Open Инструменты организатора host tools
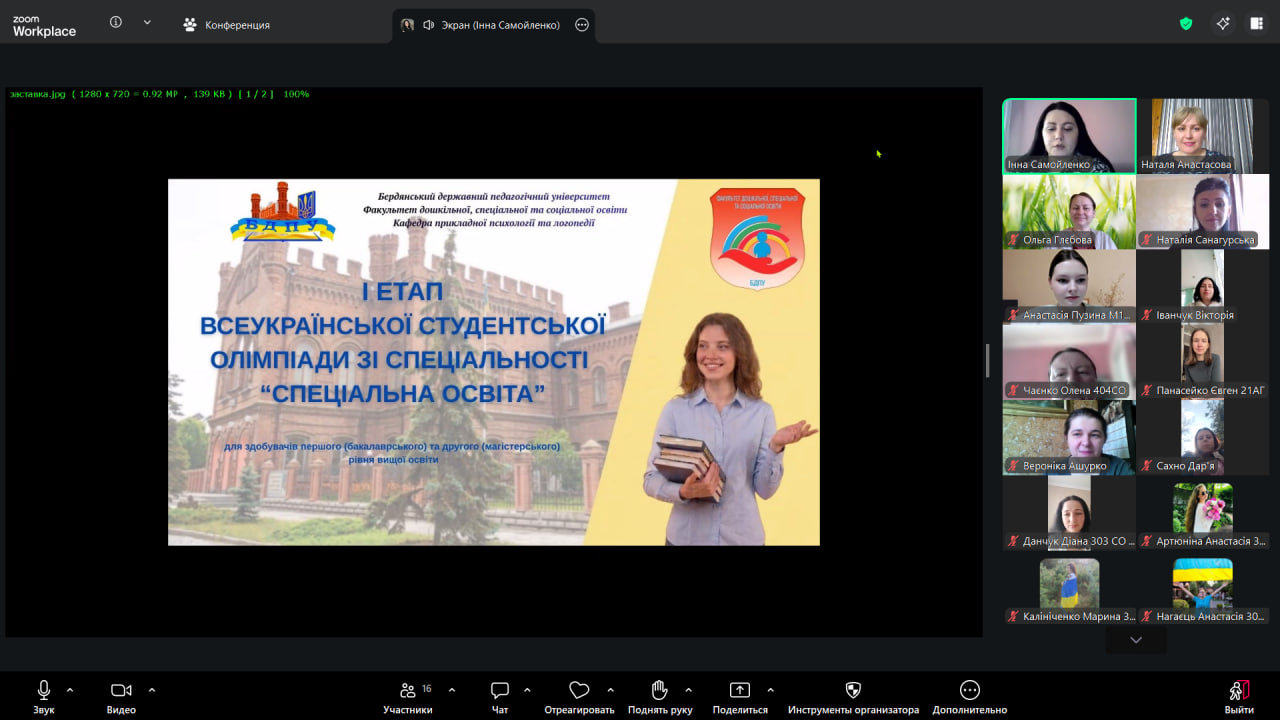Image resolution: width=1280 pixels, height=720 pixels. 853,696
